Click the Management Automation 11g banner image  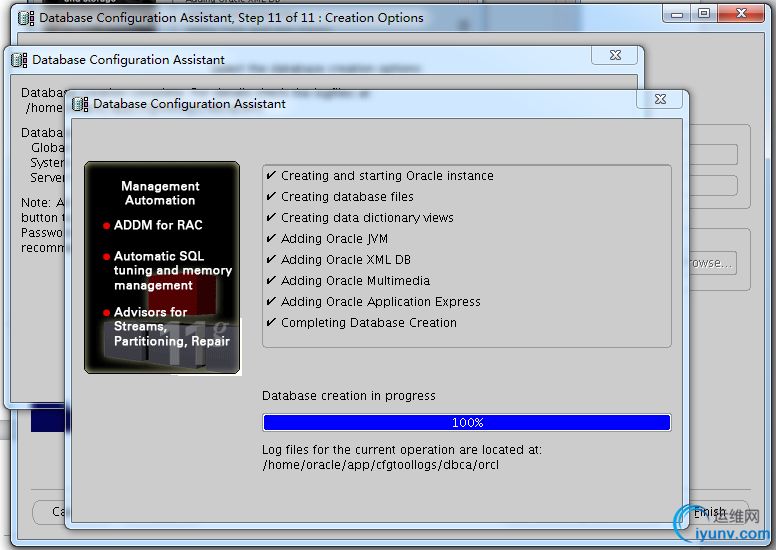coord(162,267)
